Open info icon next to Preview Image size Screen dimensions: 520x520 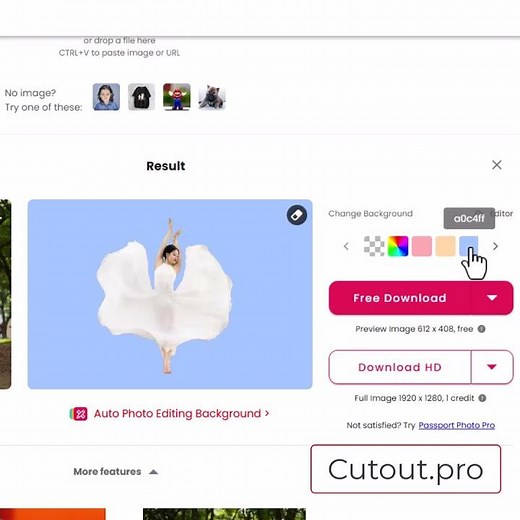481,329
